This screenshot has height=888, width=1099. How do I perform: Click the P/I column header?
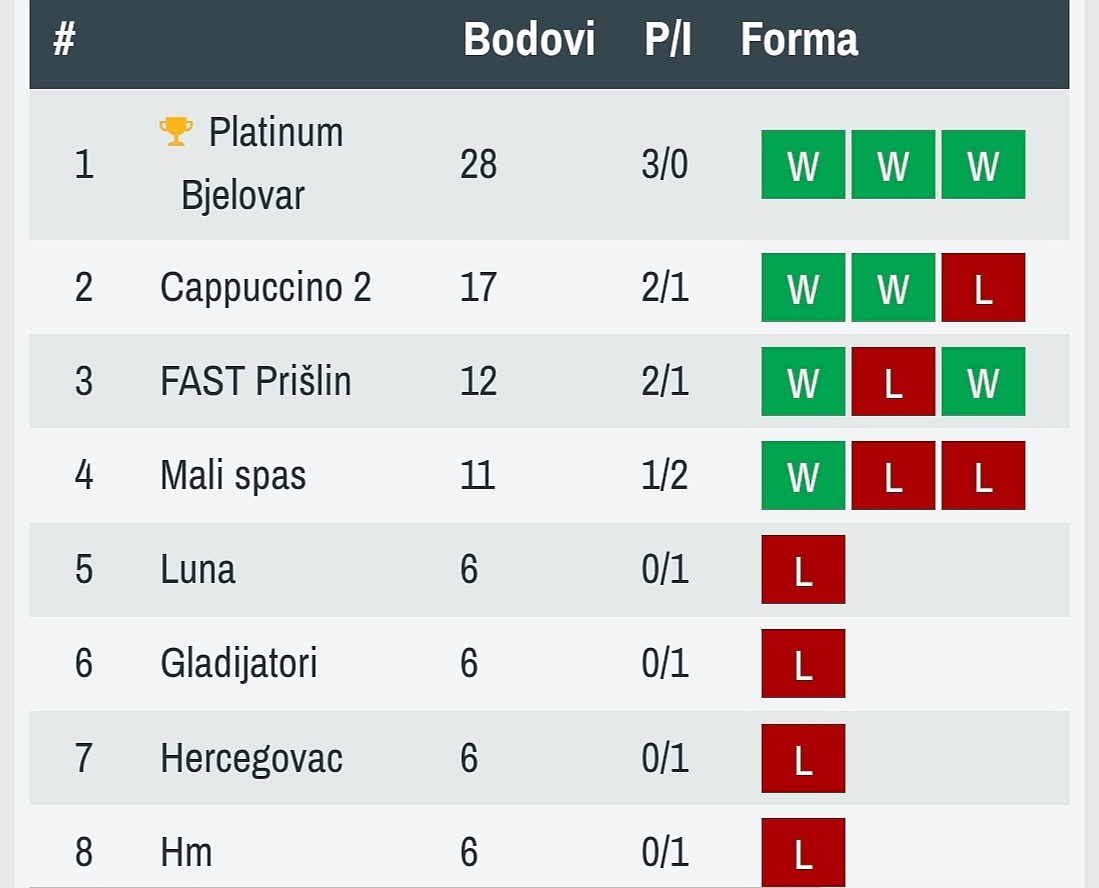(x=667, y=39)
